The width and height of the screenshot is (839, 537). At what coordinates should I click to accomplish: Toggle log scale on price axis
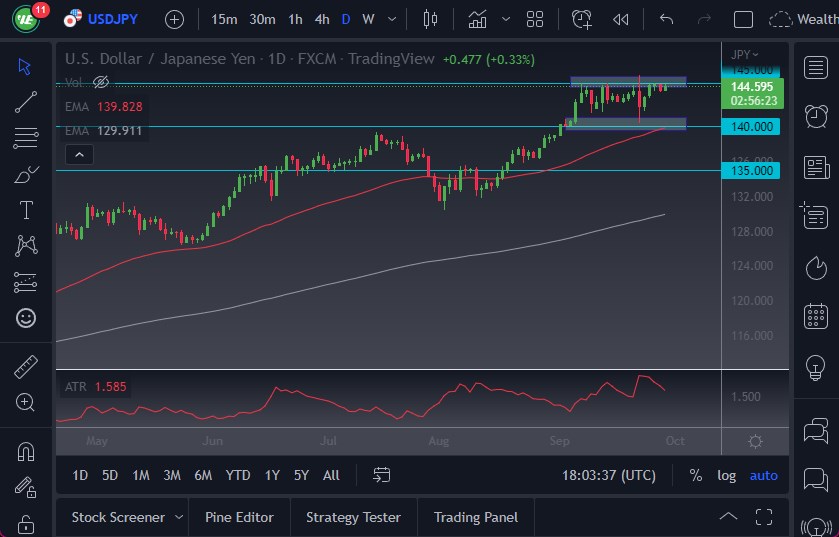coord(726,475)
